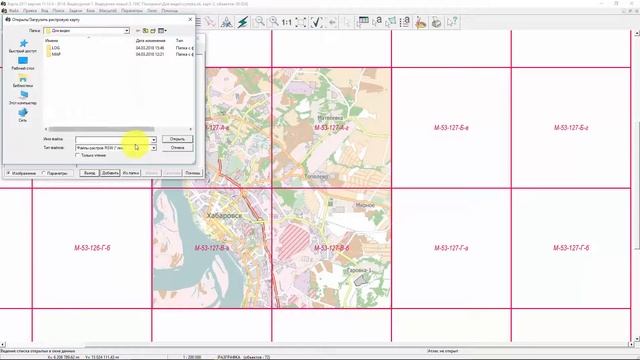Open Libraries in the dialog sidebar
Viewport: 640px width, 360px height.
click(x=23, y=81)
